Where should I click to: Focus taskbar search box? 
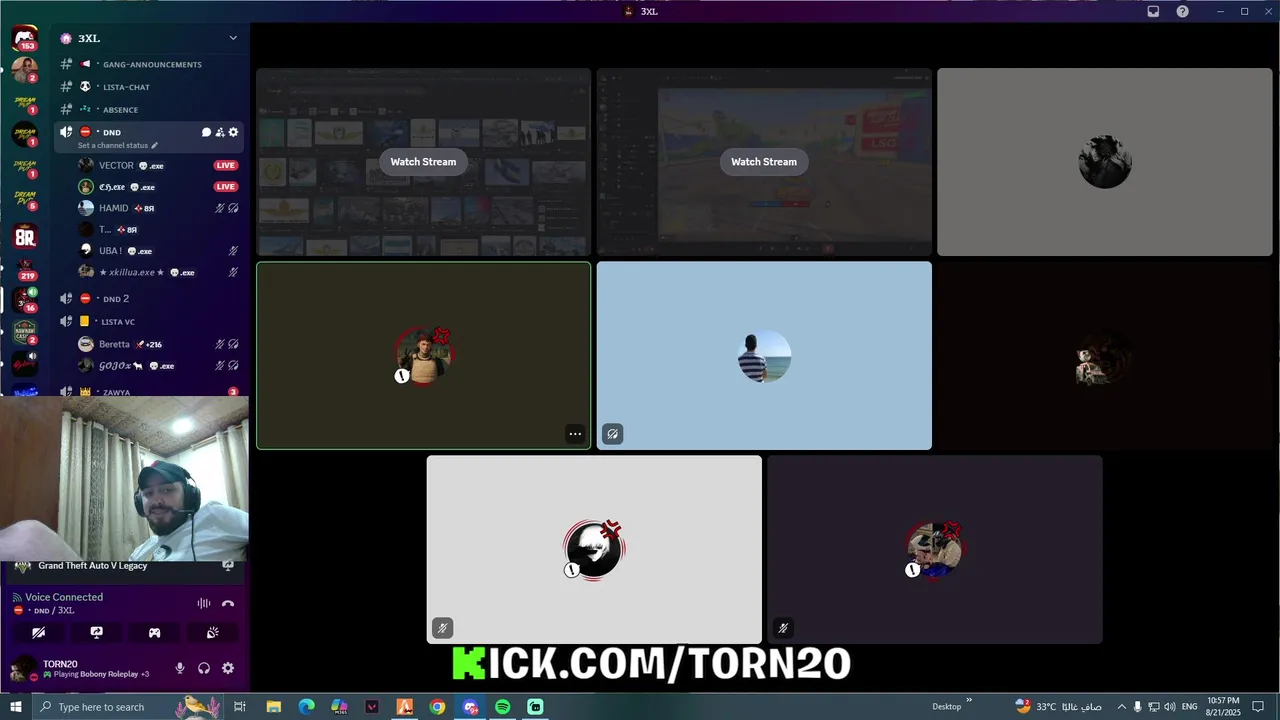click(130, 707)
